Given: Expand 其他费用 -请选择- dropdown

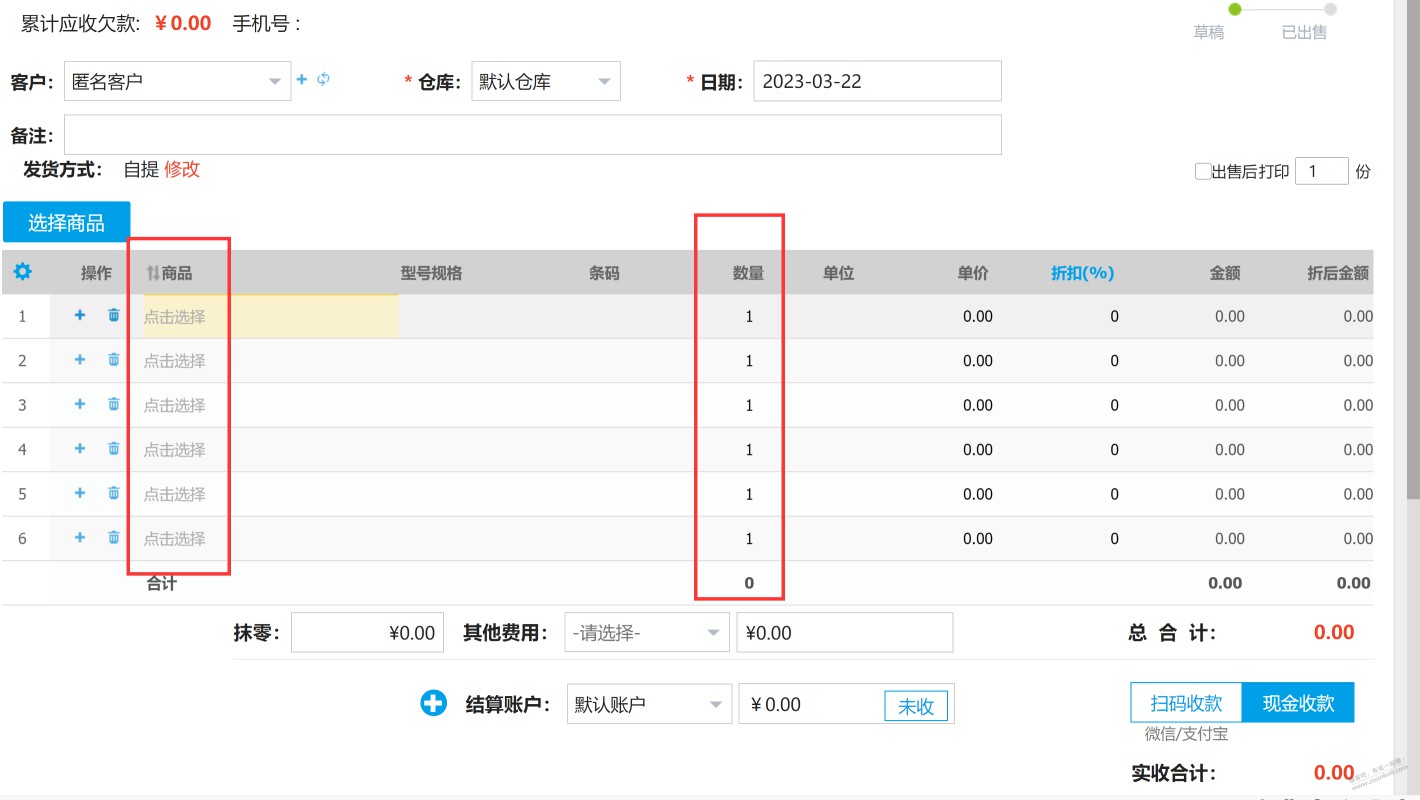Looking at the screenshot, I should tap(647, 632).
